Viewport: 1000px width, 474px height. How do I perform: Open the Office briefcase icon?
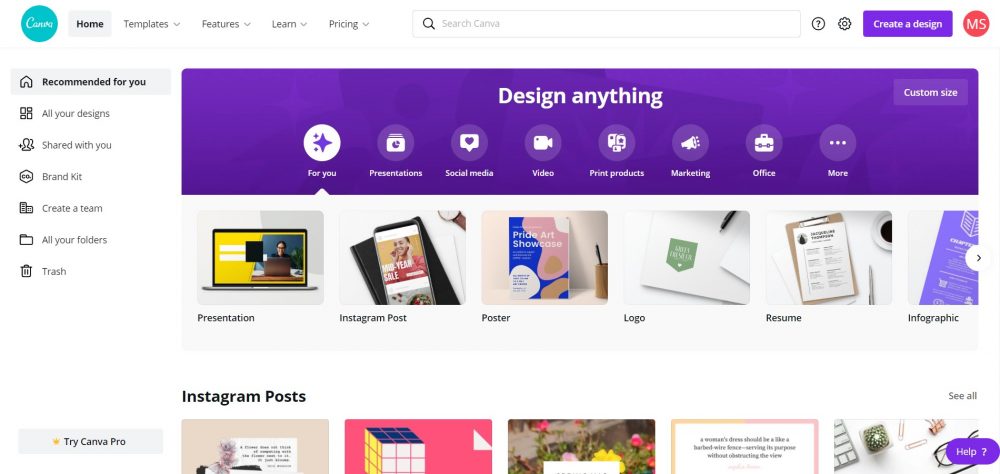[x=764, y=142]
